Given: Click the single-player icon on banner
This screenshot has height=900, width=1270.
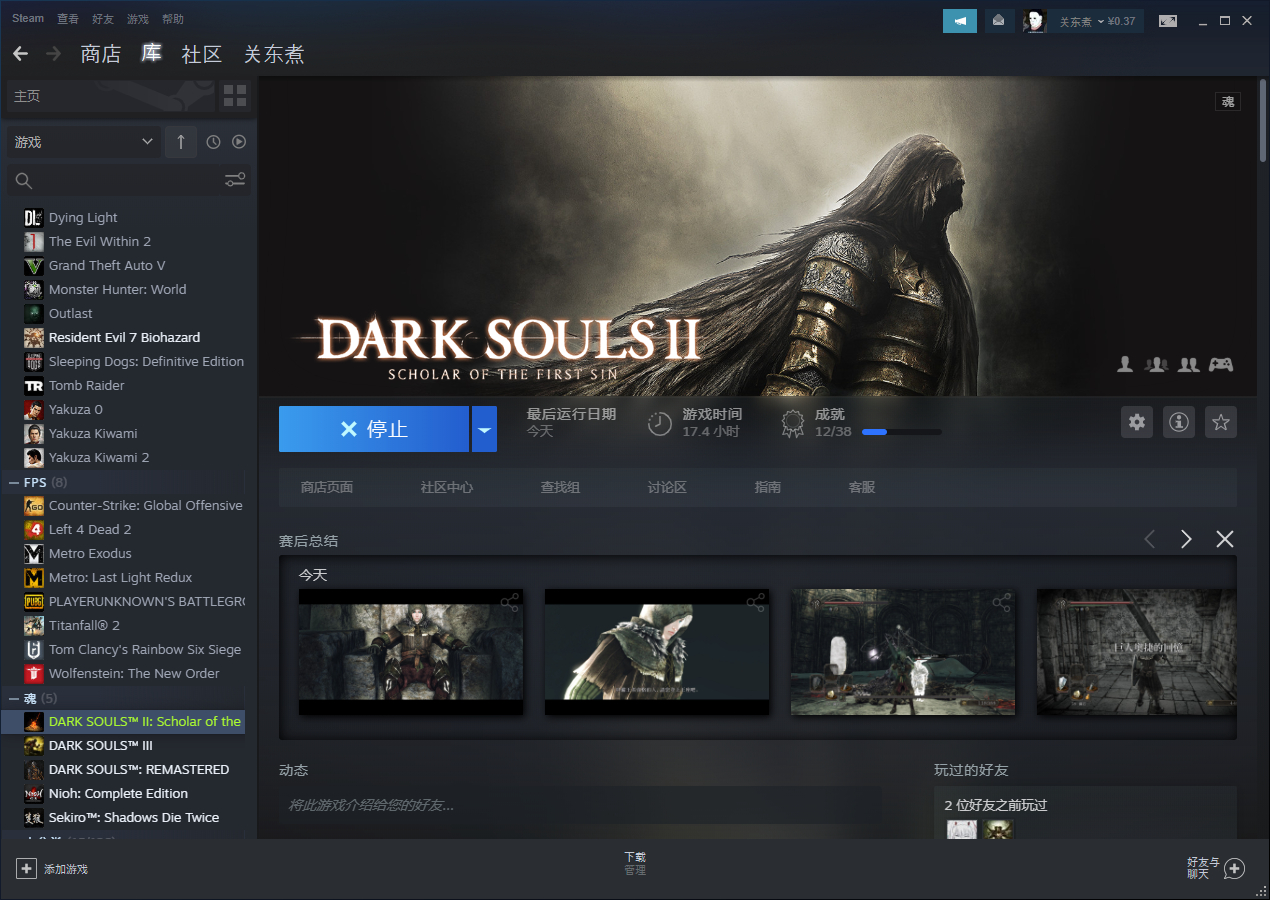Looking at the screenshot, I should (x=1125, y=364).
